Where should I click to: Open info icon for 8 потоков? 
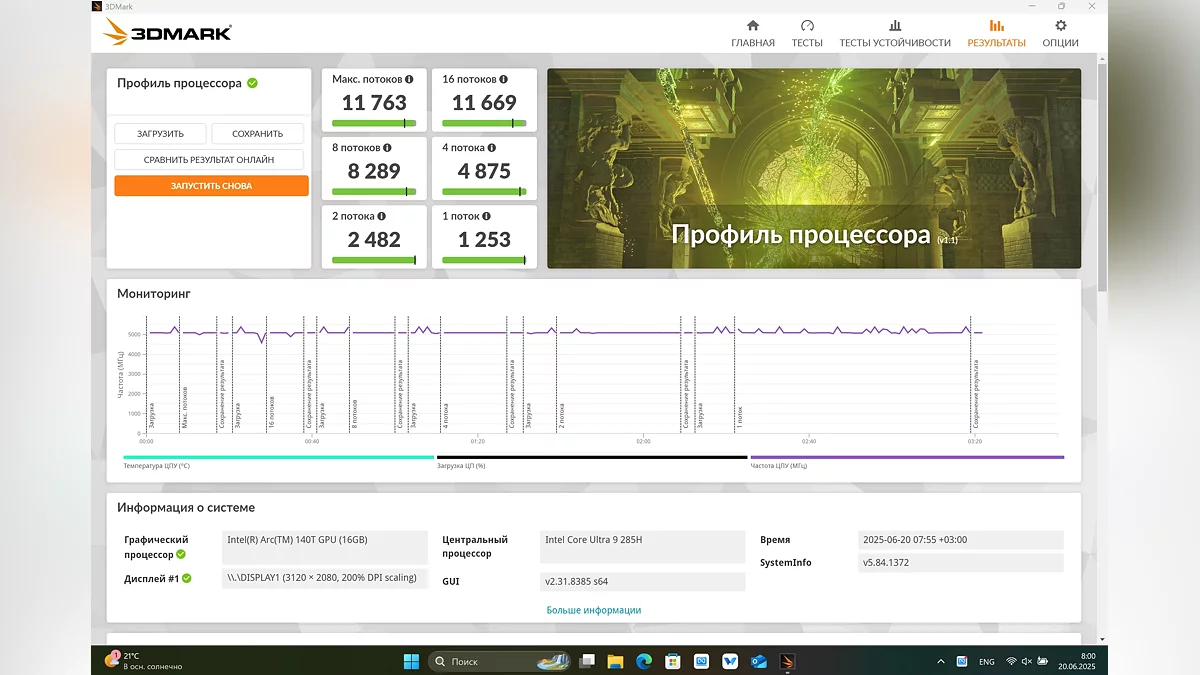(387, 148)
